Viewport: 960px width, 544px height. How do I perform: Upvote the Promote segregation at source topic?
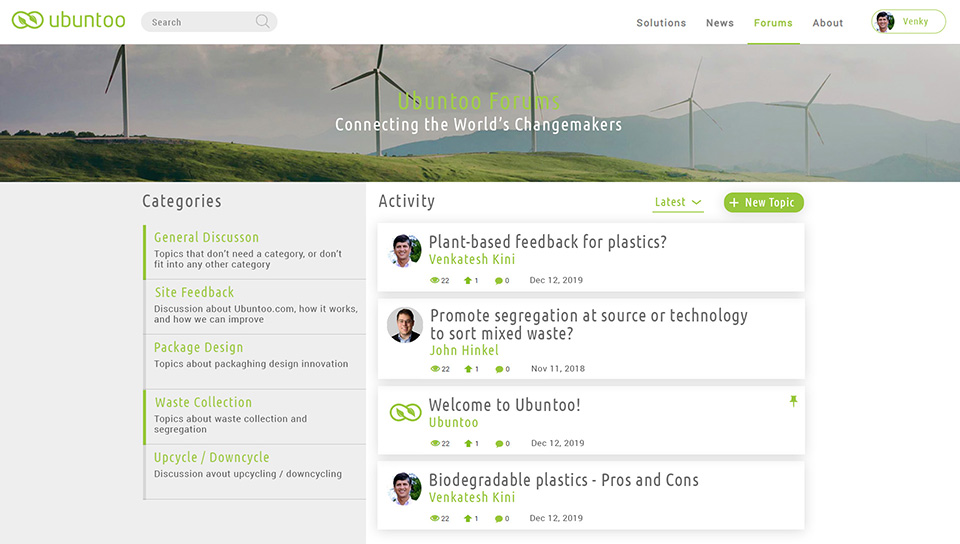click(468, 369)
